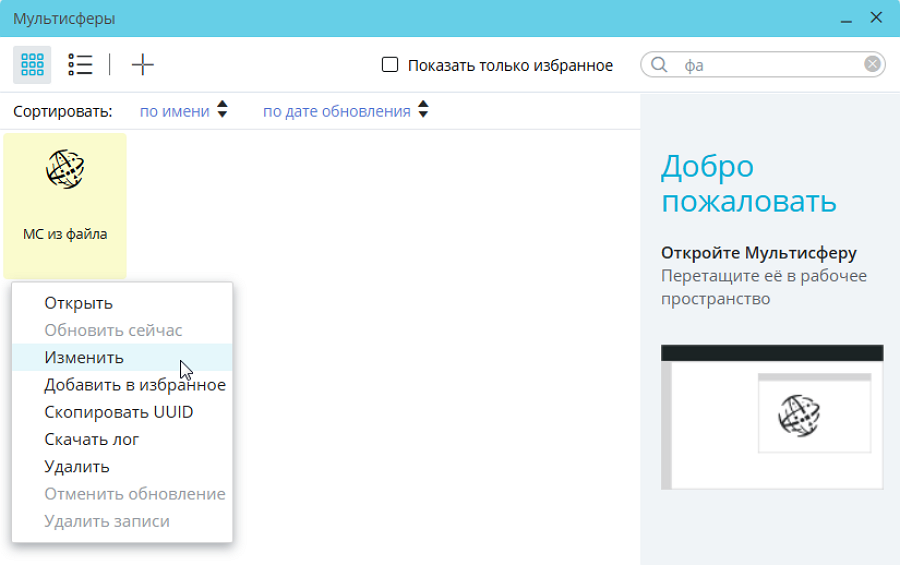Select Удалить in the context menu
900x565 pixels.
[77, 466]
